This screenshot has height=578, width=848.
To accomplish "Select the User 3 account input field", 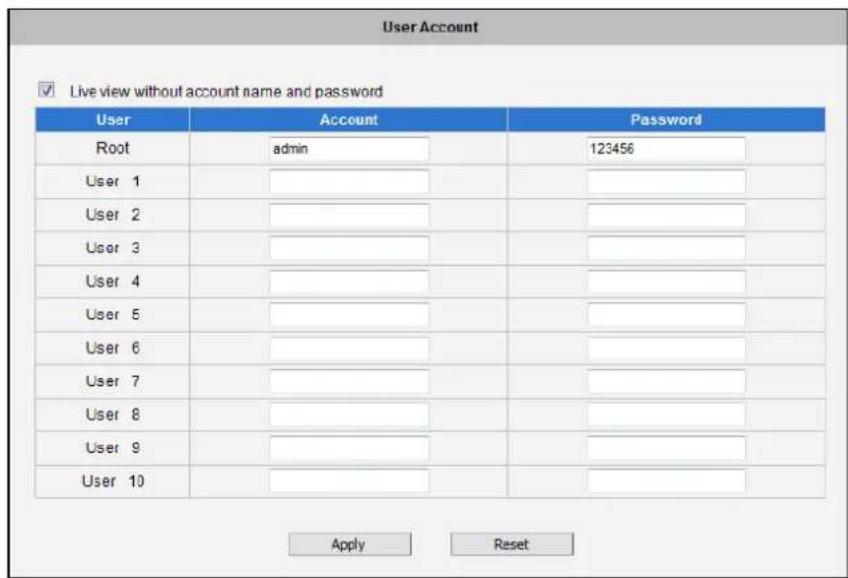I will (349, 248).
